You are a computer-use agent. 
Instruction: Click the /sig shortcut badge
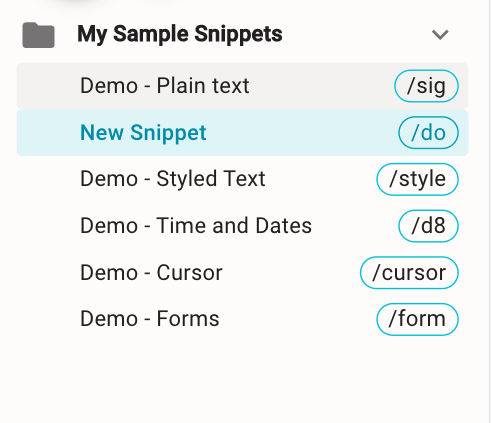[x=426, y=86]
